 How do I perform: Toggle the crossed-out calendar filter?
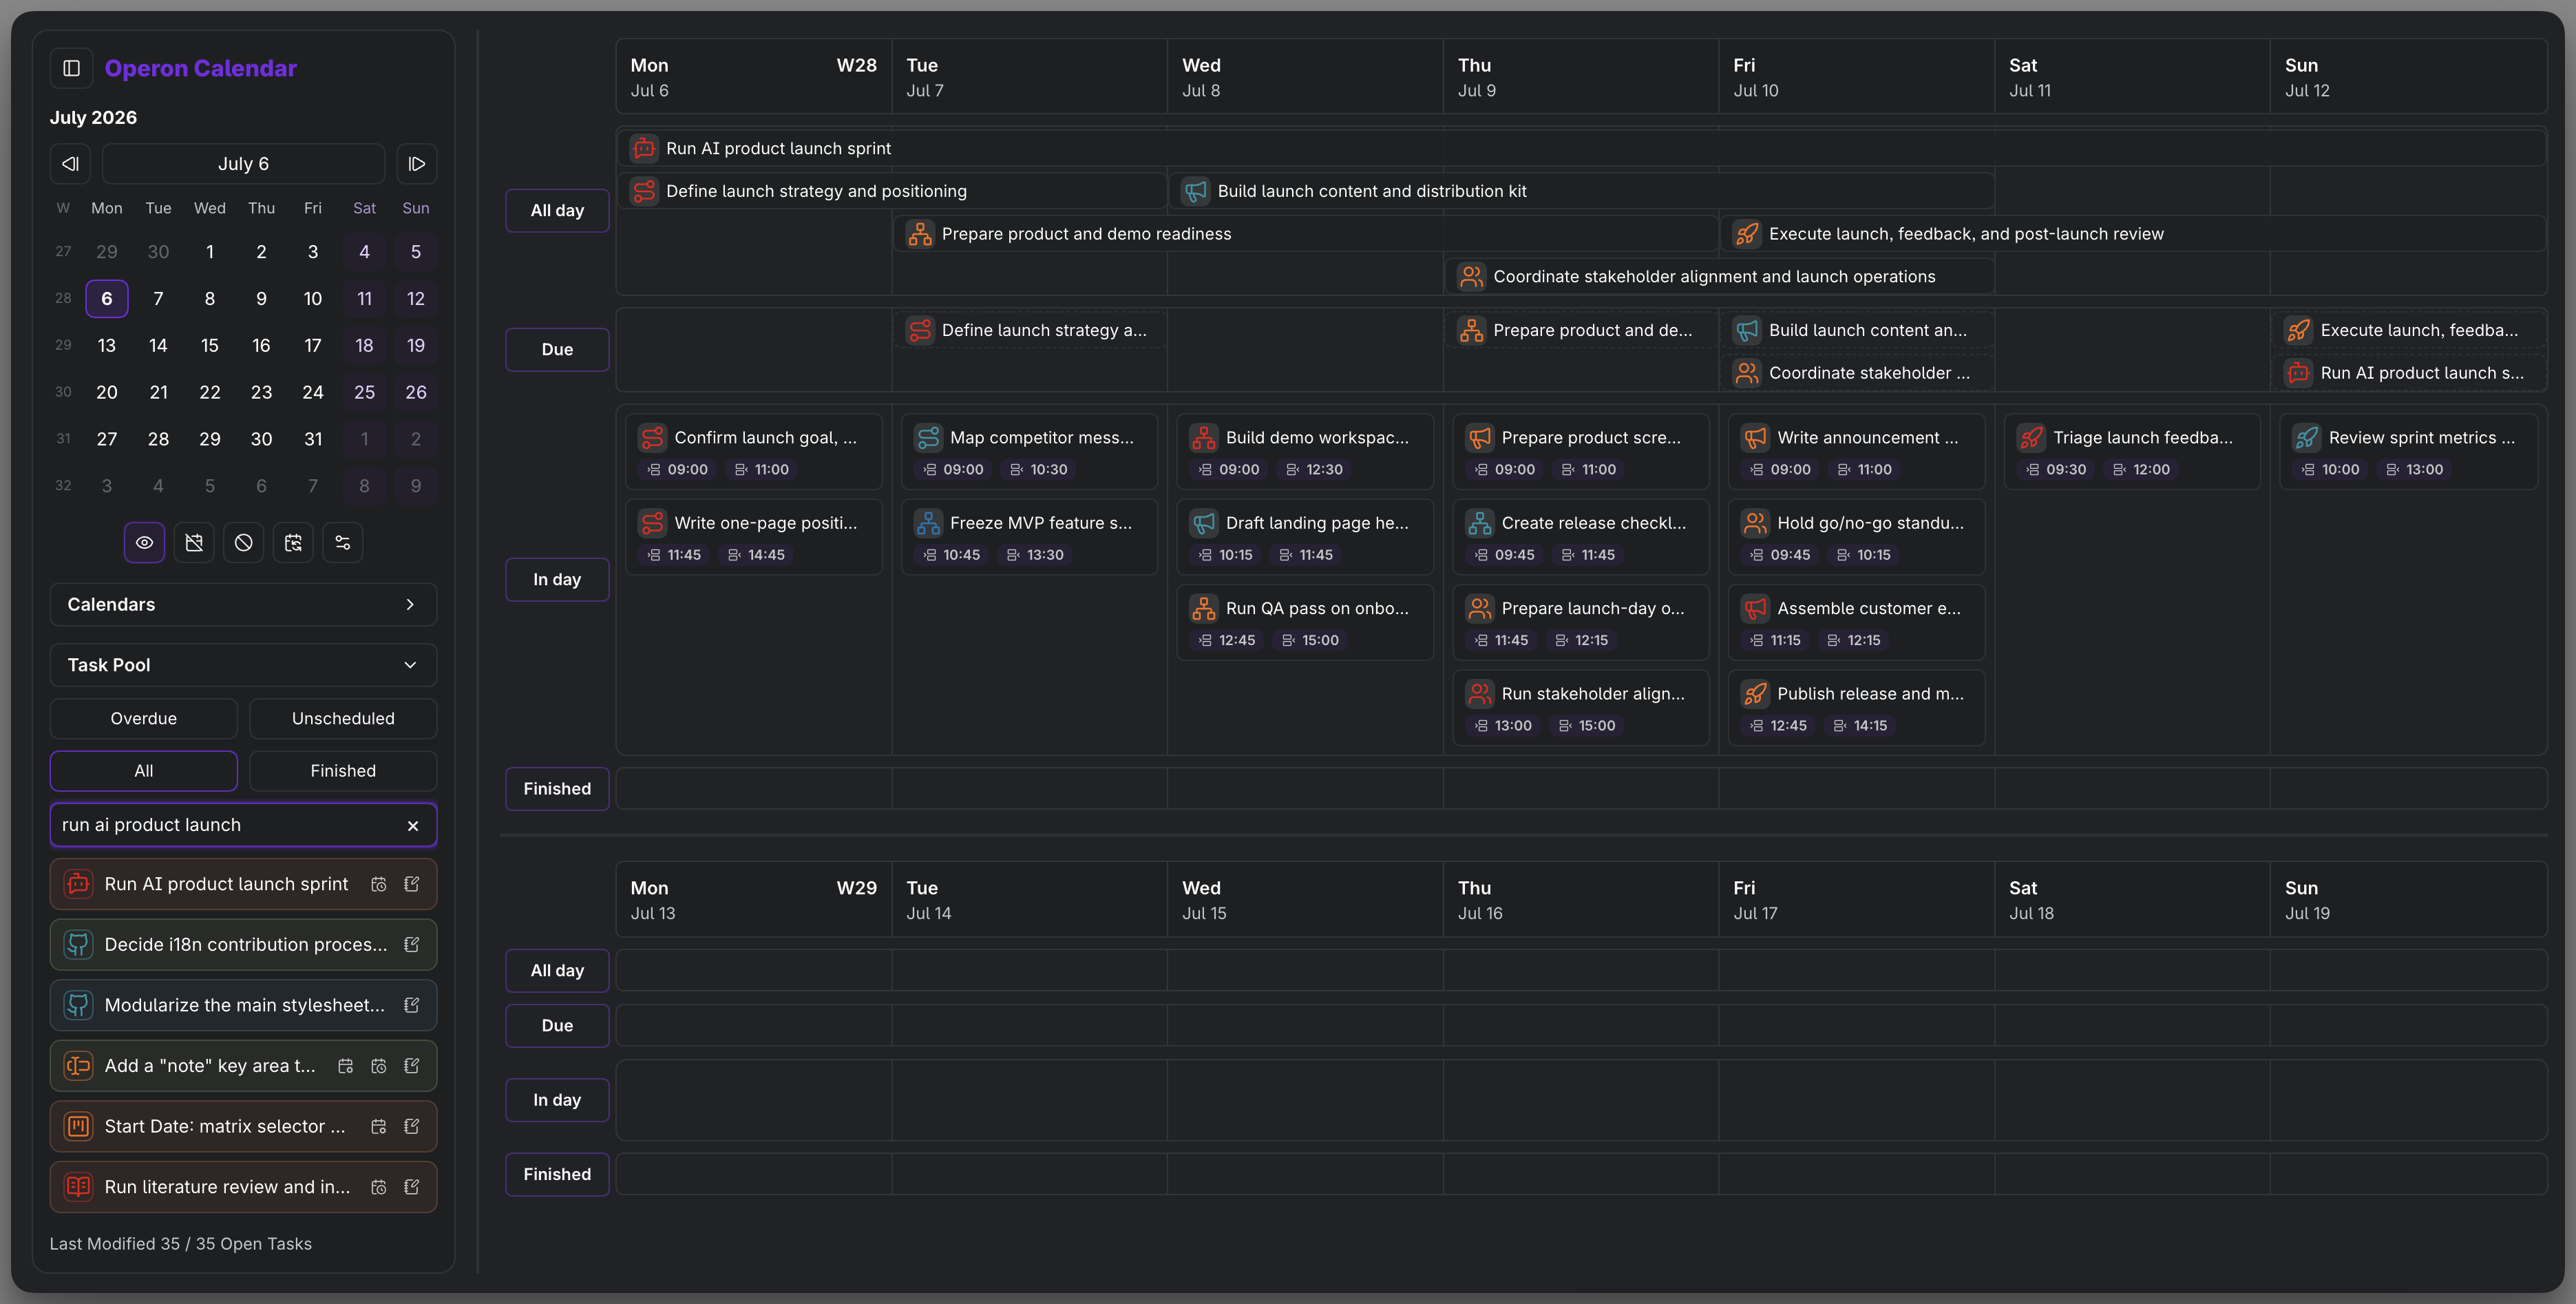194,542
